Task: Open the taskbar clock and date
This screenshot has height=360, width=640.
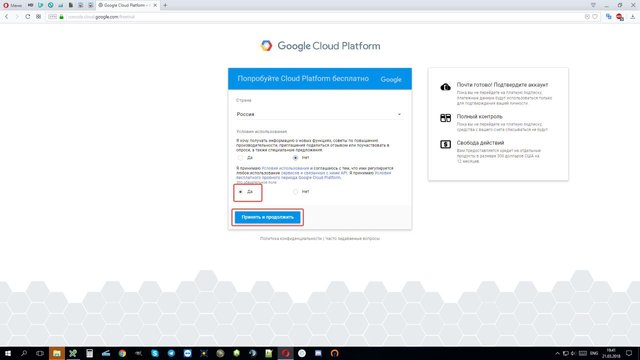Action: 611,353
